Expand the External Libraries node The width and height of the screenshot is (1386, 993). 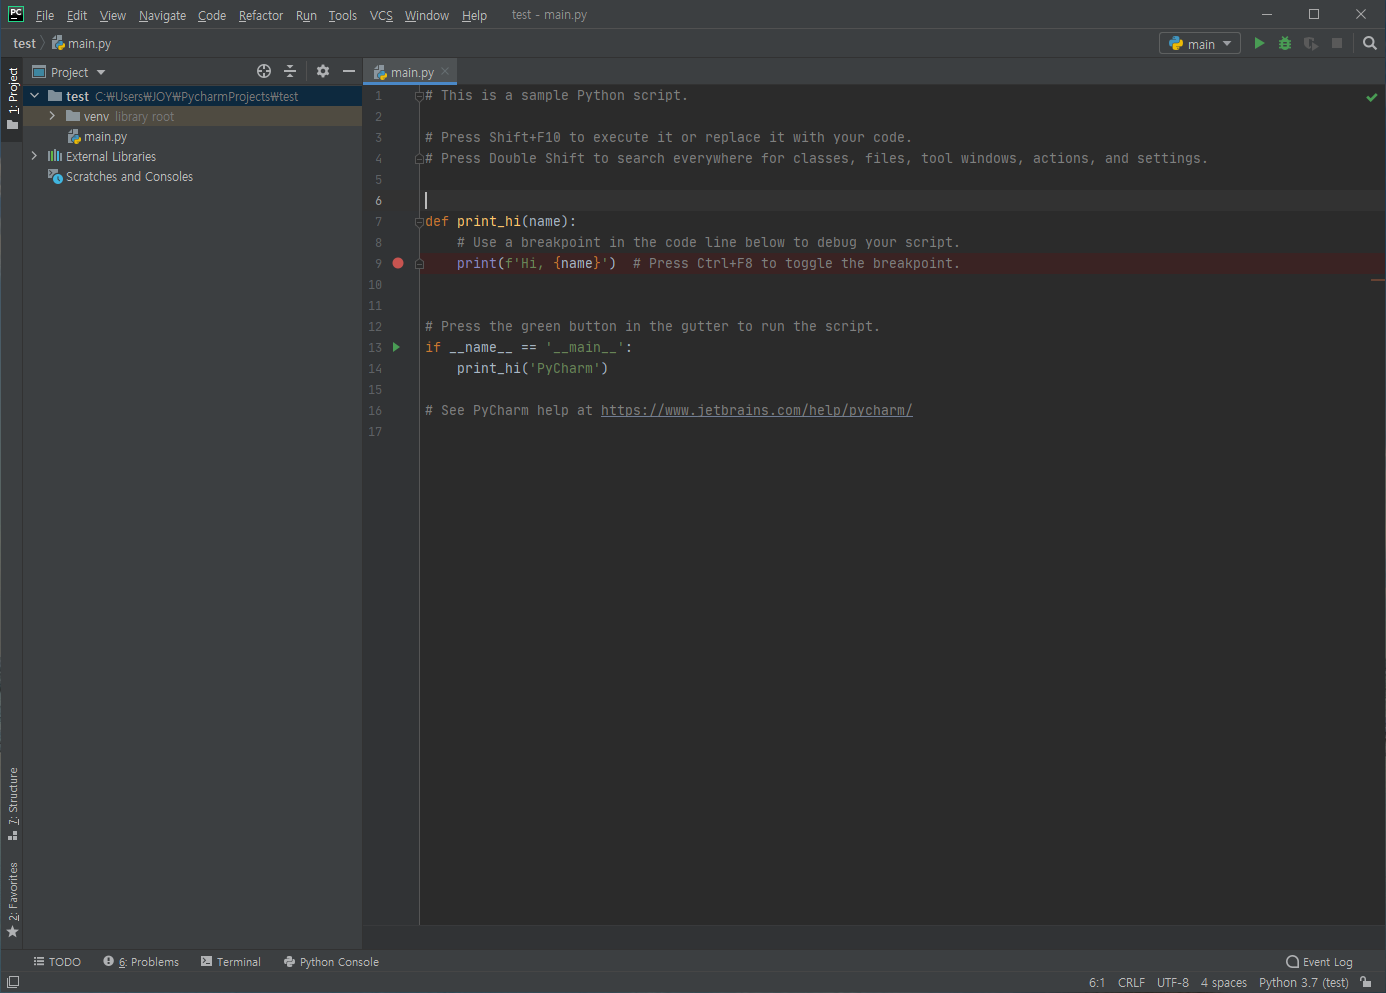pyautogui.click(x=35, y=156)
